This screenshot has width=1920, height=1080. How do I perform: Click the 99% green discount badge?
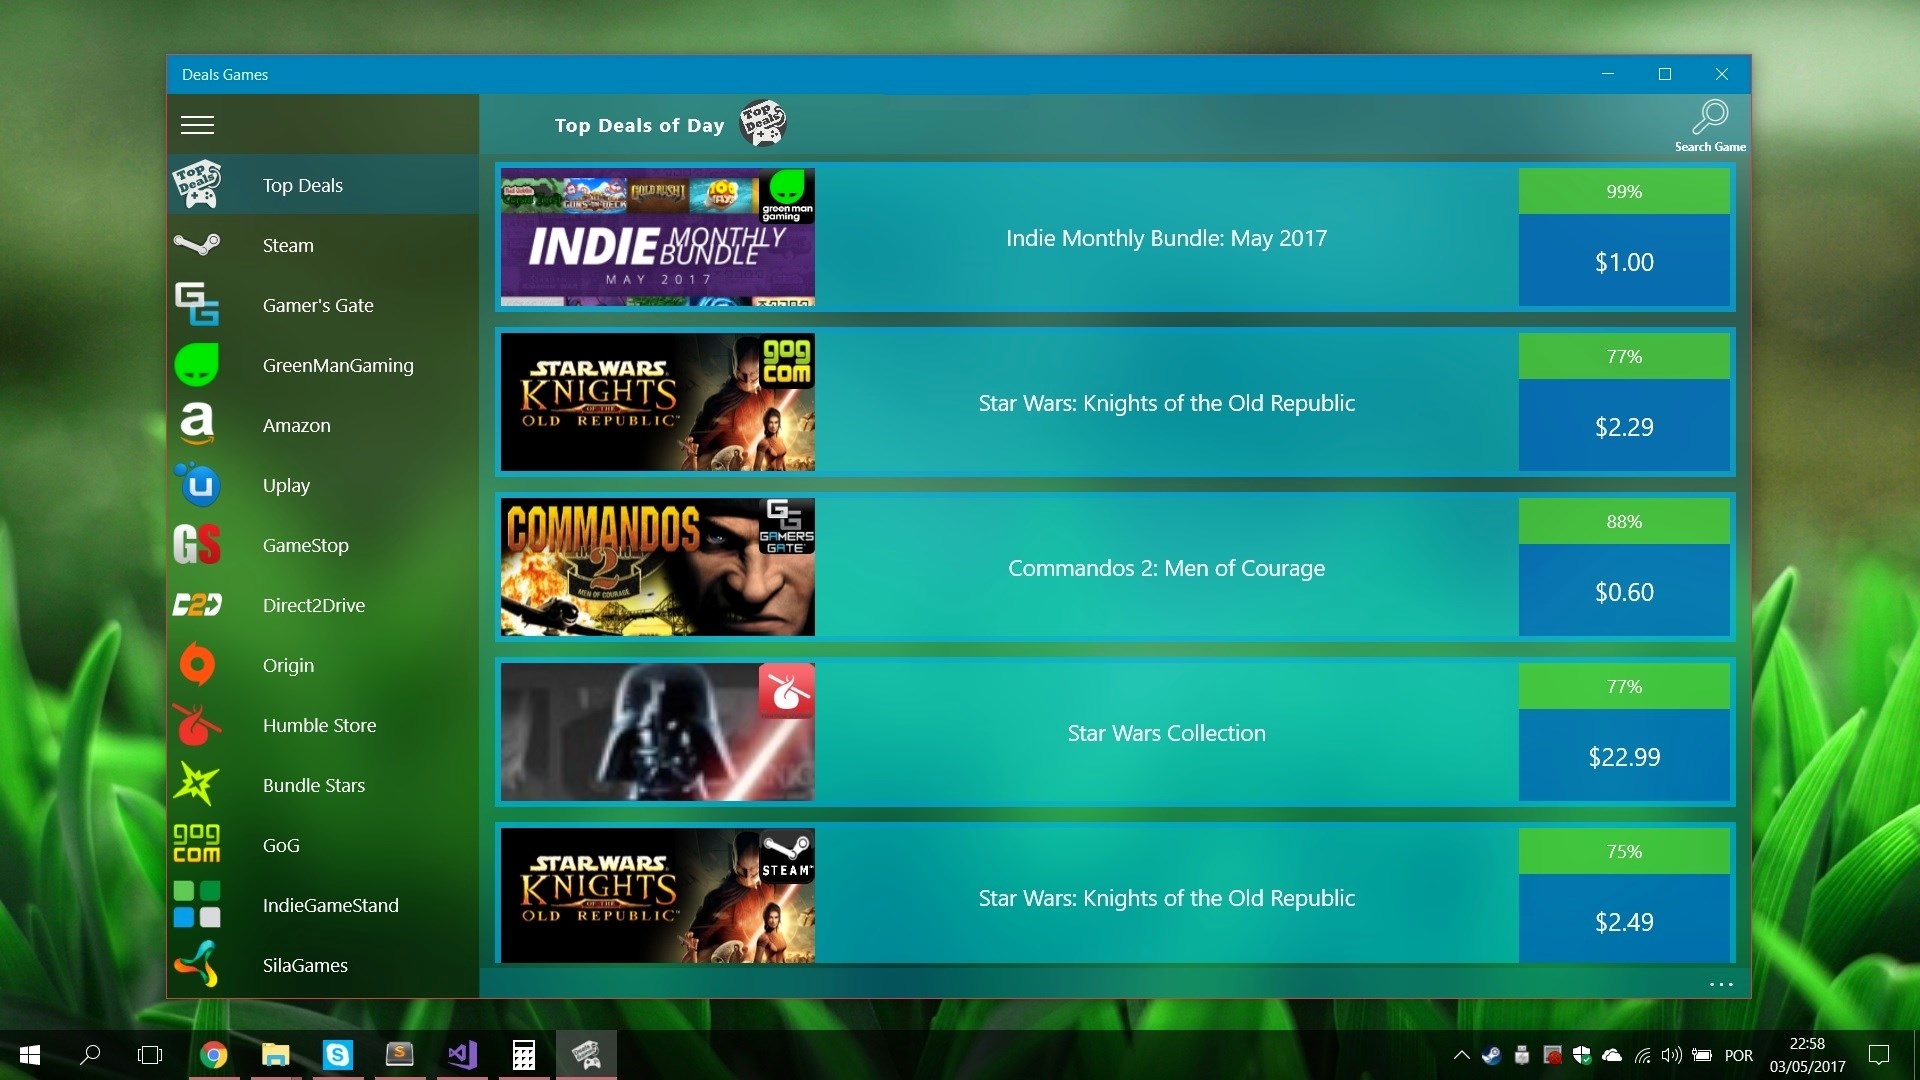click(x=1623, y=191)
